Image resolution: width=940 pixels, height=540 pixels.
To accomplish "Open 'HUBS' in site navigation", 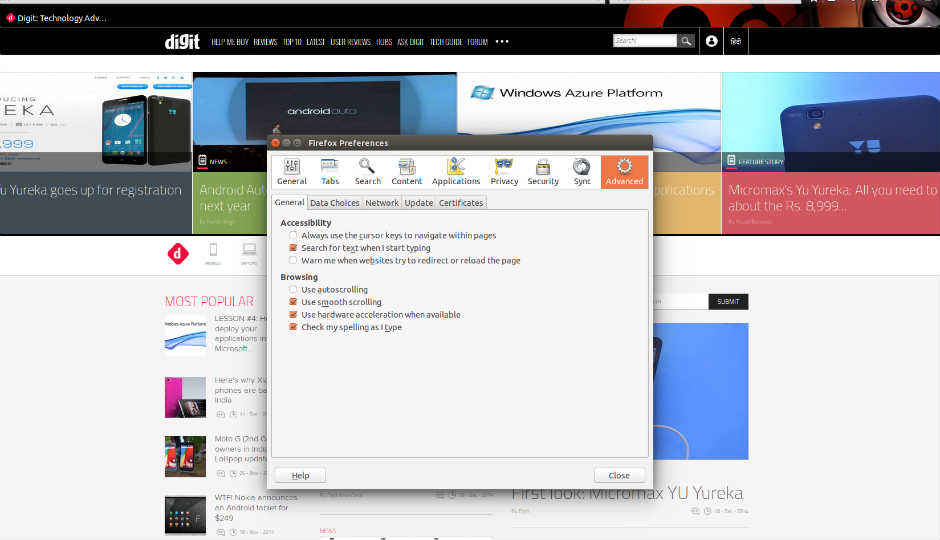I will [x=384, y=42].
